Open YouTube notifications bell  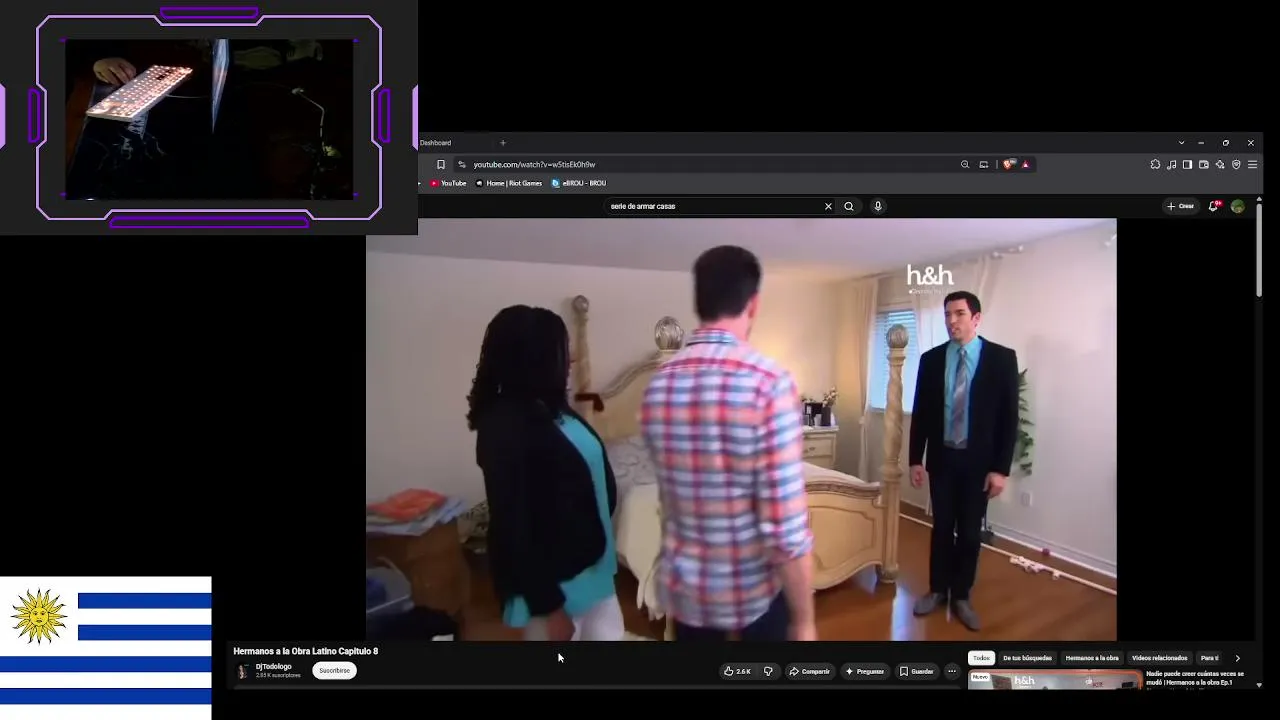[x=1213, y=207]
